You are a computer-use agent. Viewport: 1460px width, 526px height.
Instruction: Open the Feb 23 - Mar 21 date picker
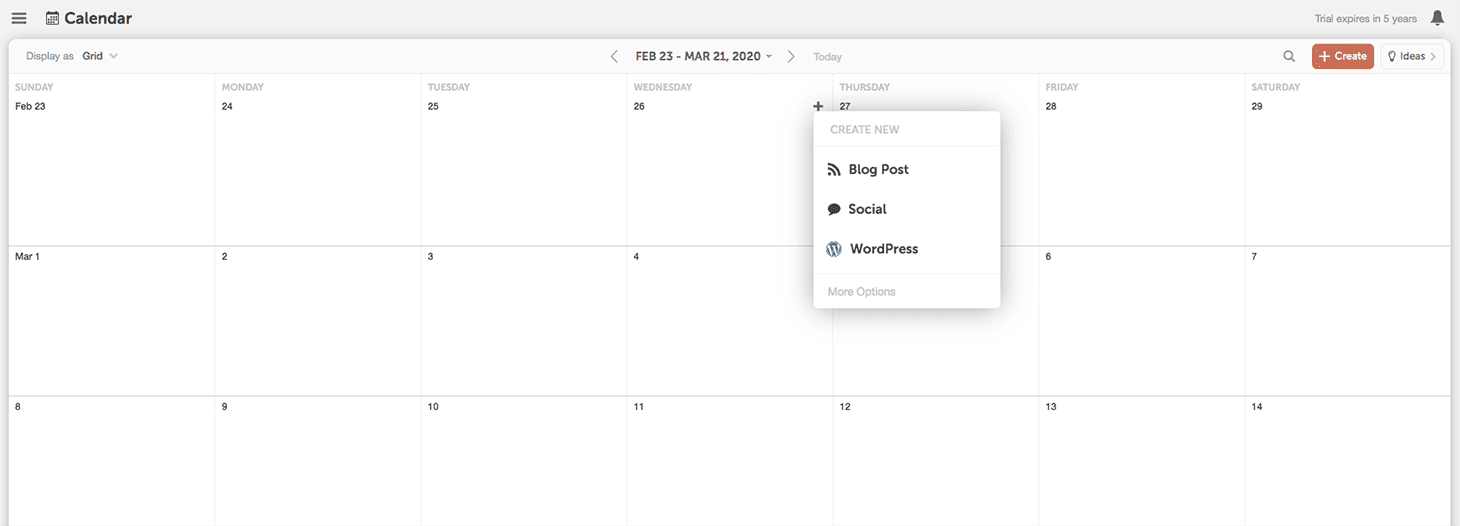[x=703, y=56]
